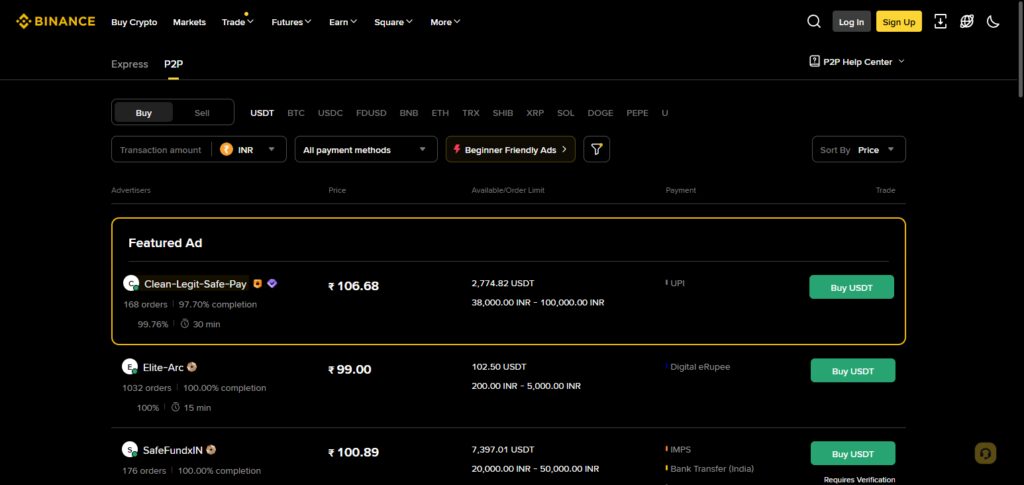1024x485 pixels.
Task: Click the page vertical scrollbar
Action: coord(1020,49)
